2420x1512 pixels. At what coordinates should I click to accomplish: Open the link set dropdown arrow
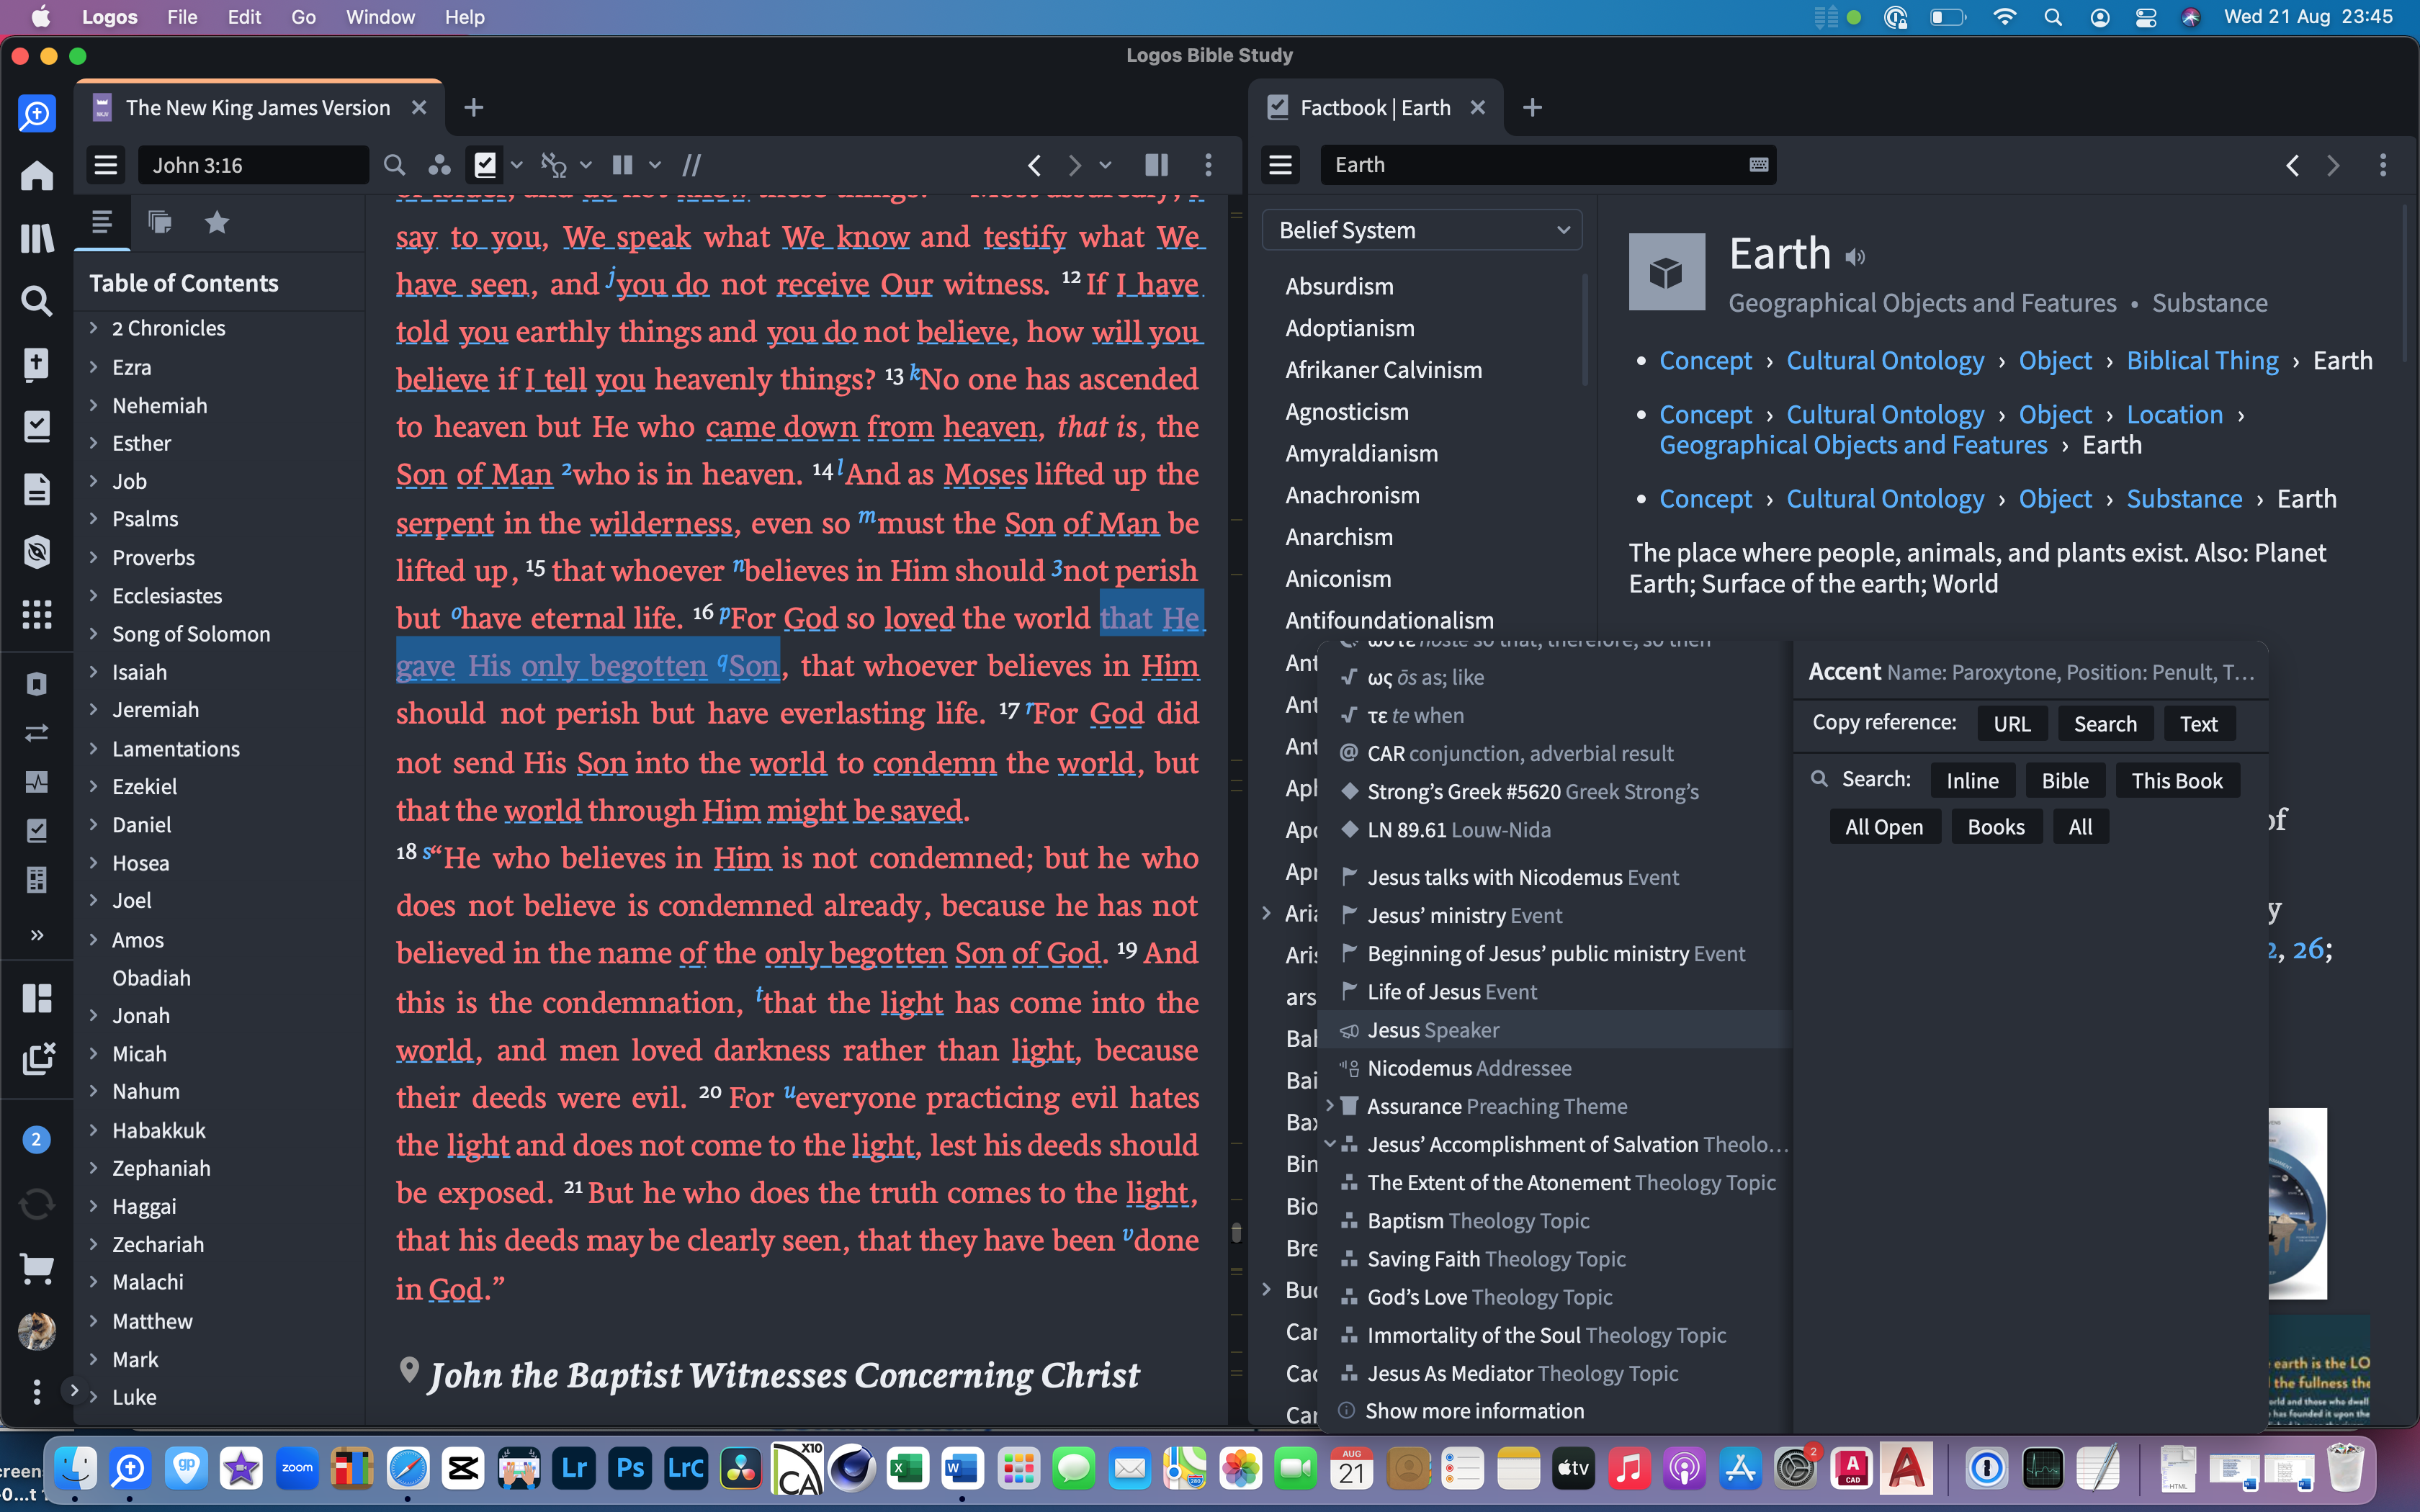[586, 165]
